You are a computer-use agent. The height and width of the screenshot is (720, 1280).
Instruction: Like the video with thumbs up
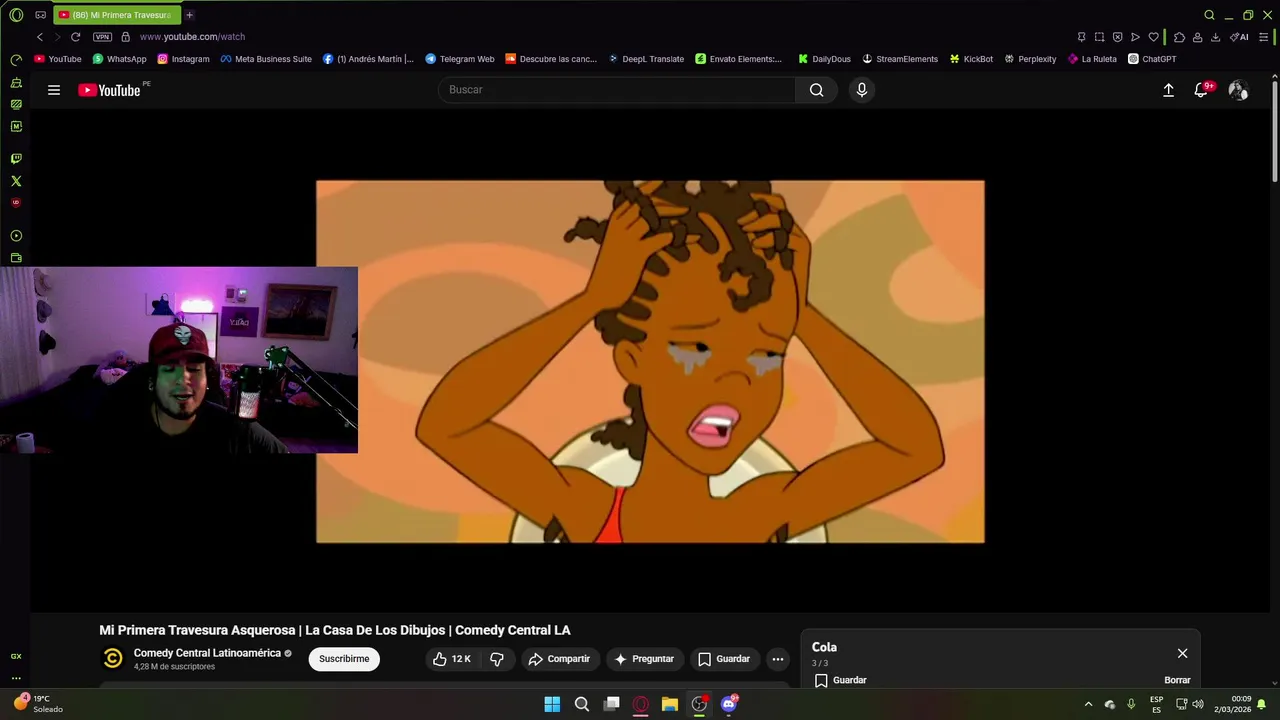coord(452,659)
